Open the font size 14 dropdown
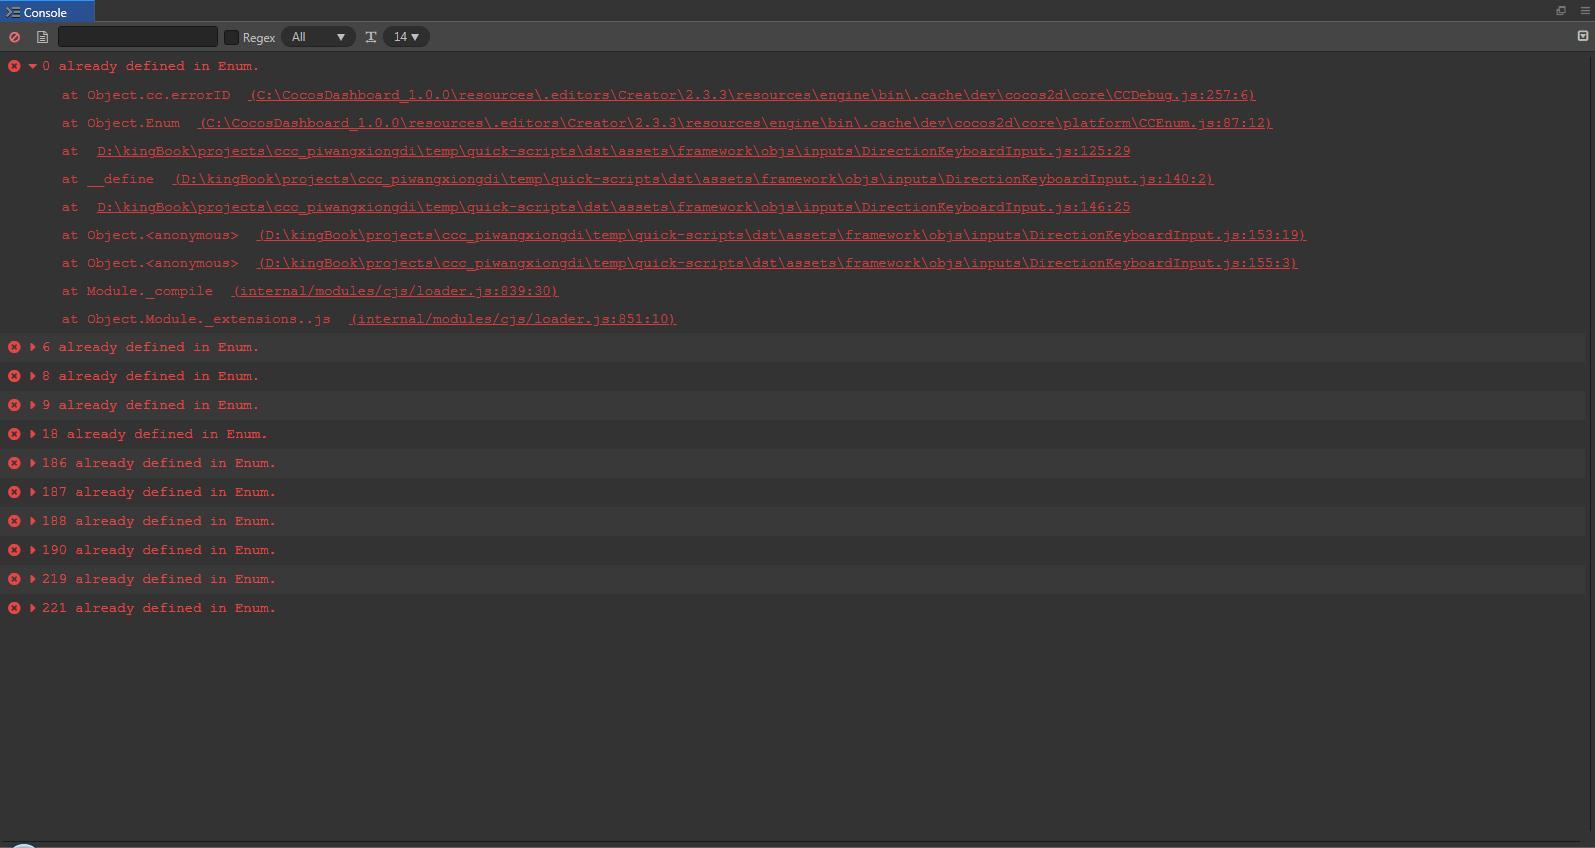 coord(406,37)
